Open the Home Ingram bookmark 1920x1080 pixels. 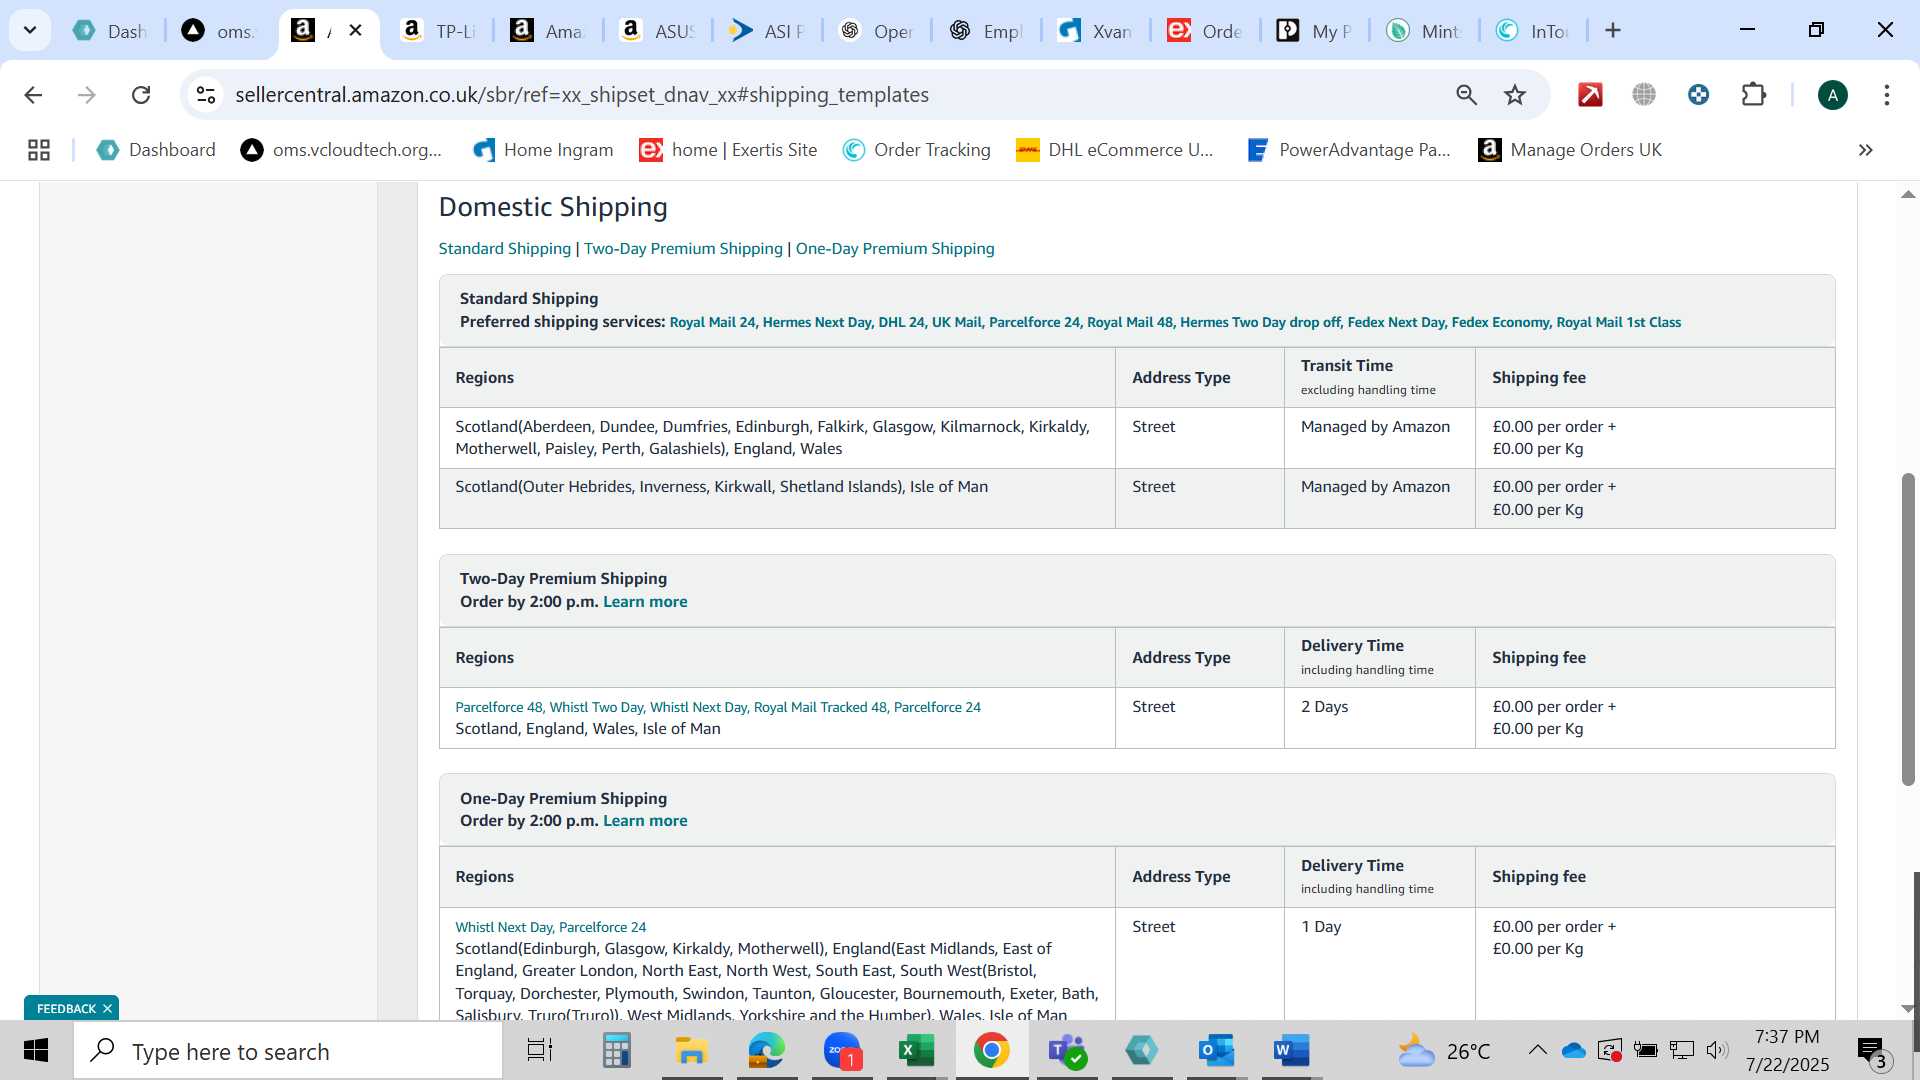(543, 150)
